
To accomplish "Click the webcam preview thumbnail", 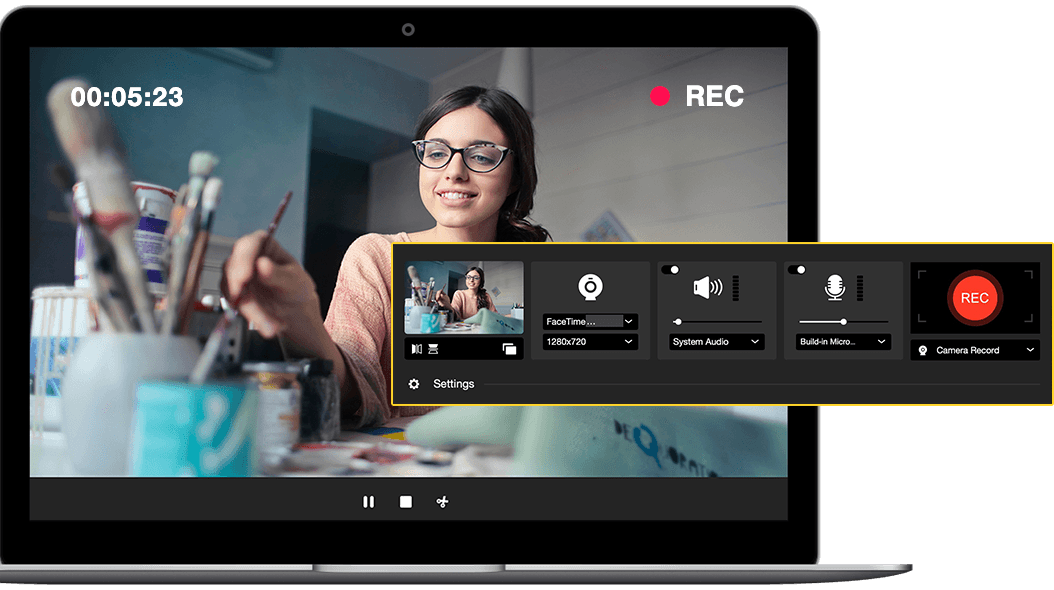I will (464, 297).
